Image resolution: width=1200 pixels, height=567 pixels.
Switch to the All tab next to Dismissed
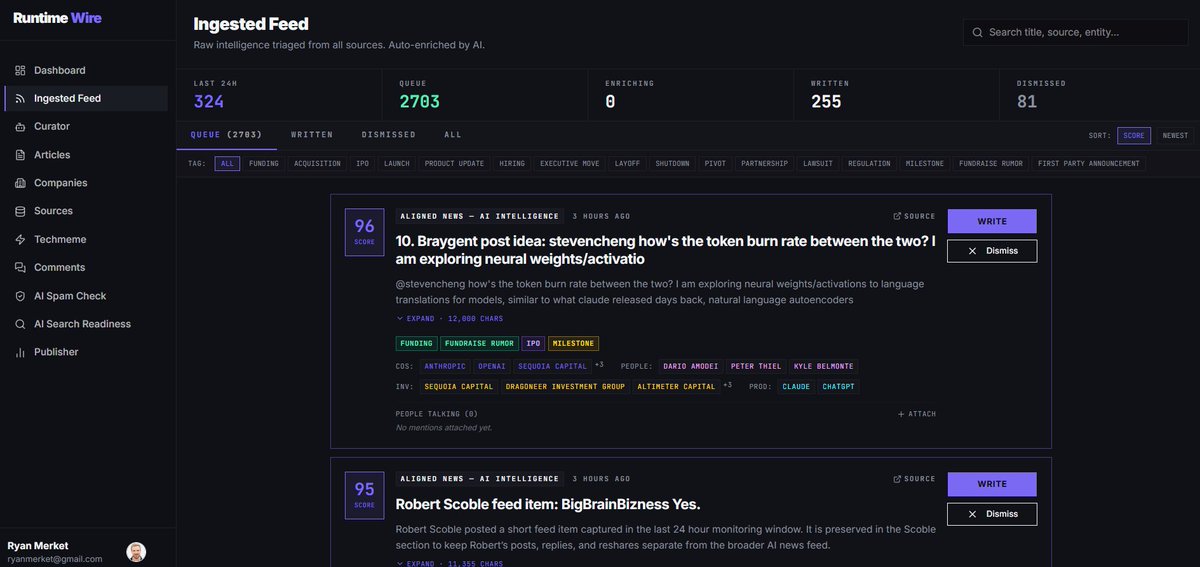coord(453,134)
